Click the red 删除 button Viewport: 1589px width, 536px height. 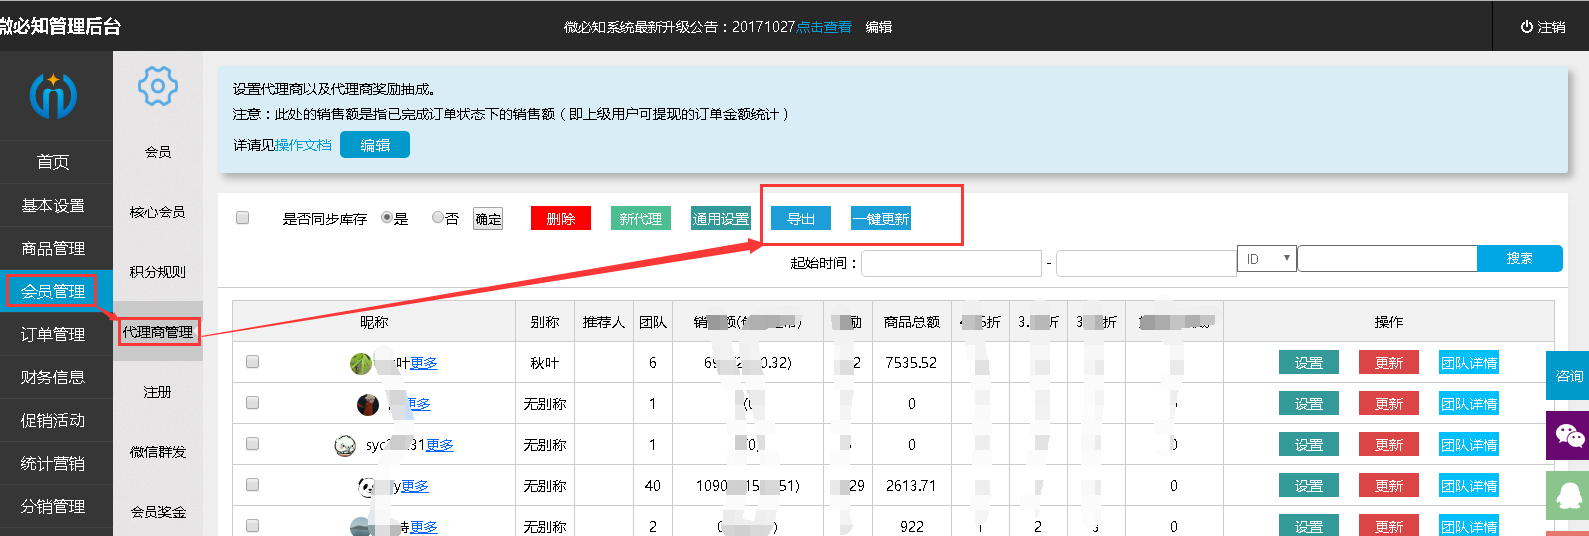click(x=560, y=219)
